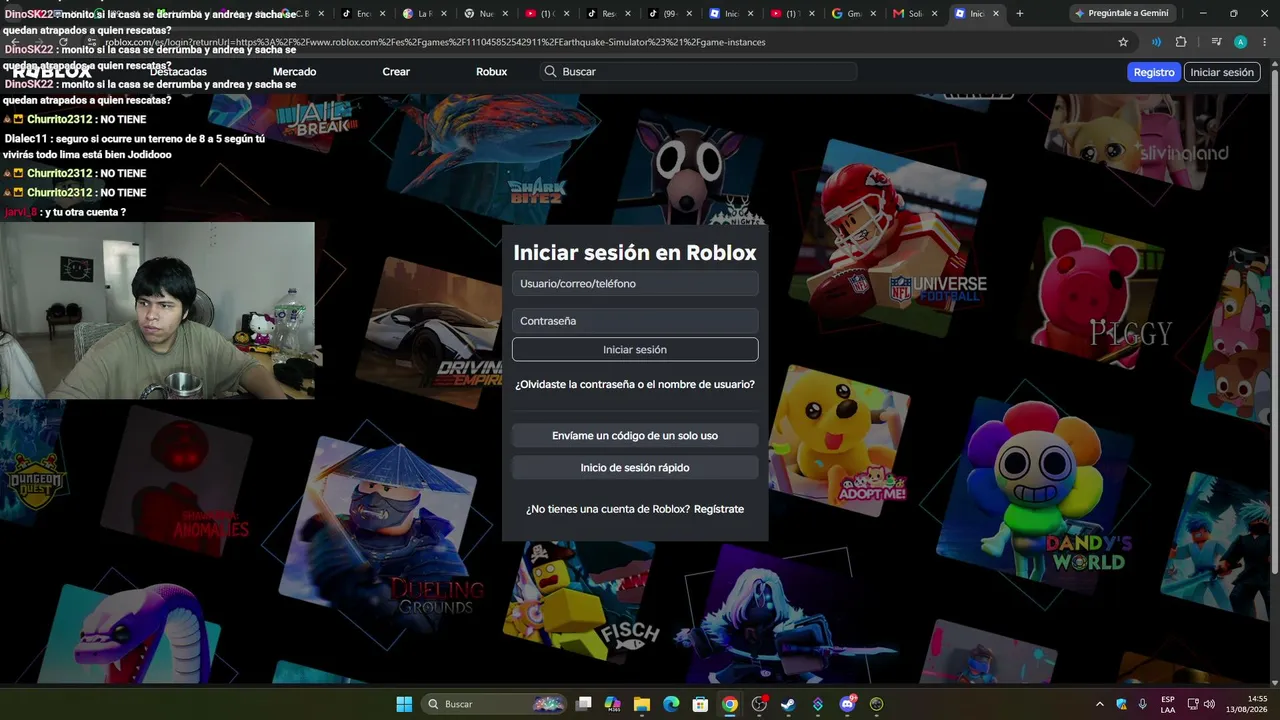Open File Explorer from the taskbar

click(x=642, y=704)
